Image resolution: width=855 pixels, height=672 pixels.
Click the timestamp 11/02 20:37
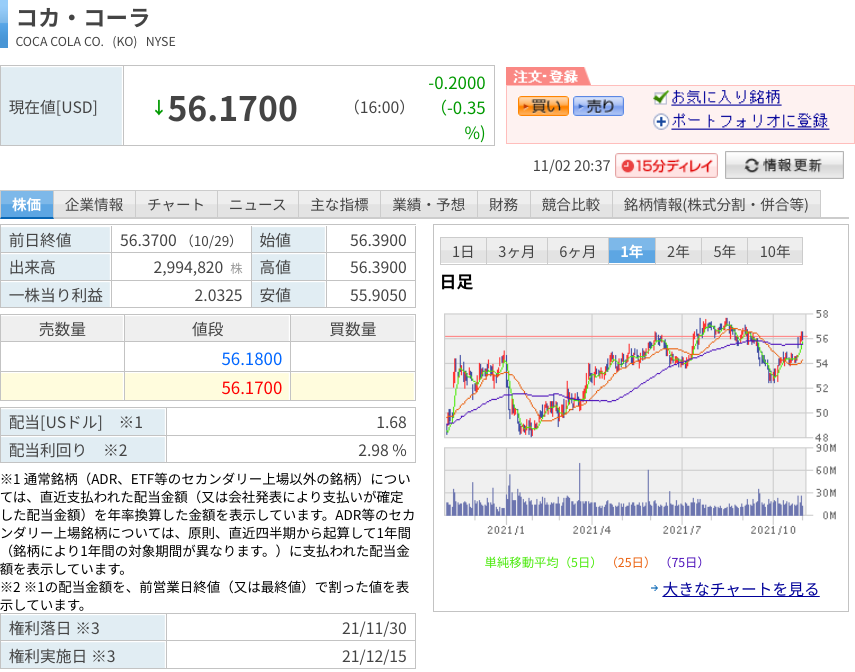(571, 166)
